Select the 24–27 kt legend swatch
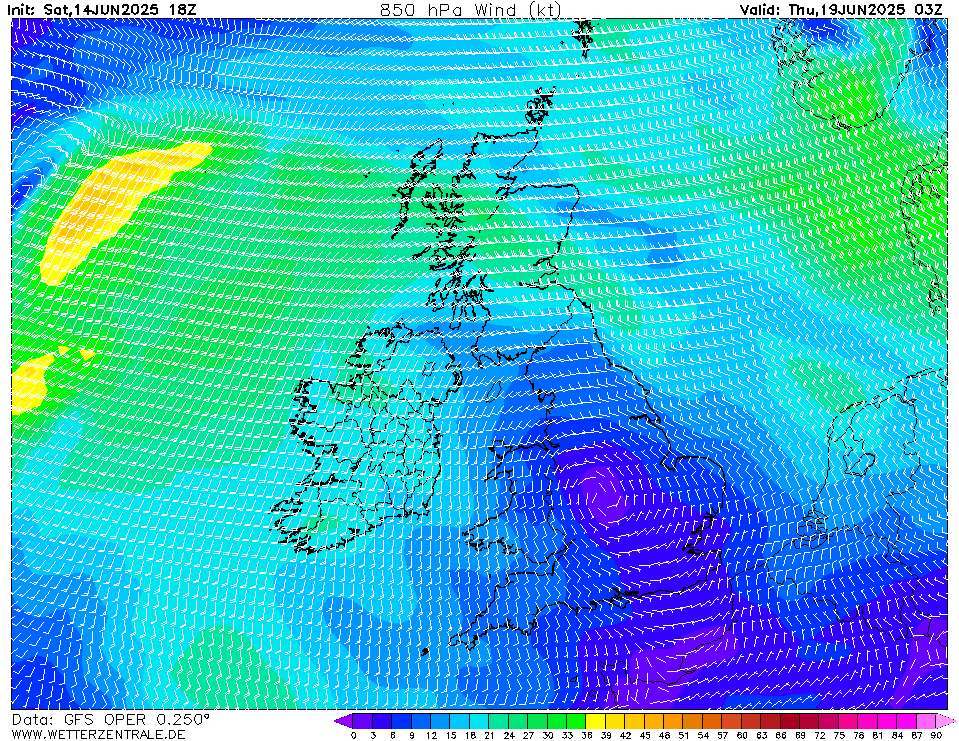The width and height of the screenshot is (959, 741). click(x=519, y=721)
